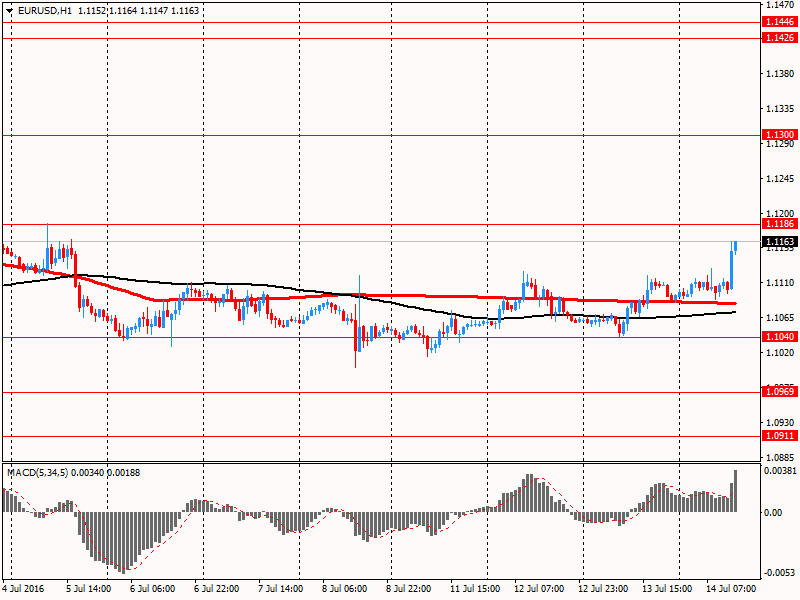Select the 1.1200 price scale value
Image resolution: width=800 pixels, height=600 pixels.
[x=781, y=213]
